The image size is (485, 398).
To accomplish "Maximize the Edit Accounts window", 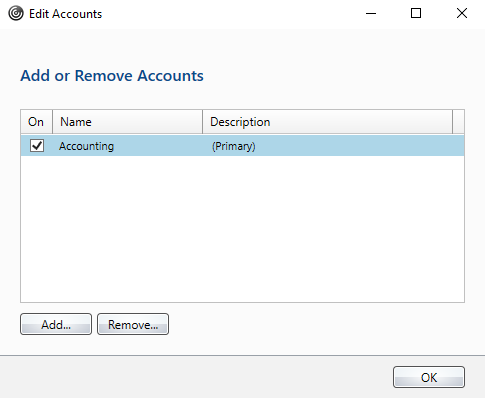I will click(x=416, y=14).
